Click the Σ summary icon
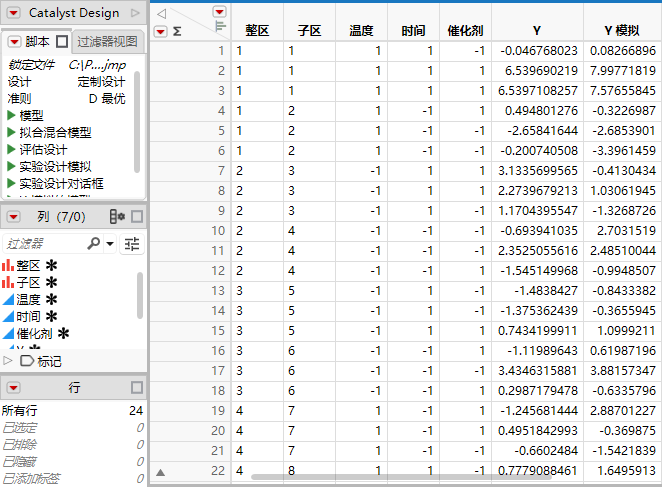This screenshot has height=487, width=662. pos(177,31)
